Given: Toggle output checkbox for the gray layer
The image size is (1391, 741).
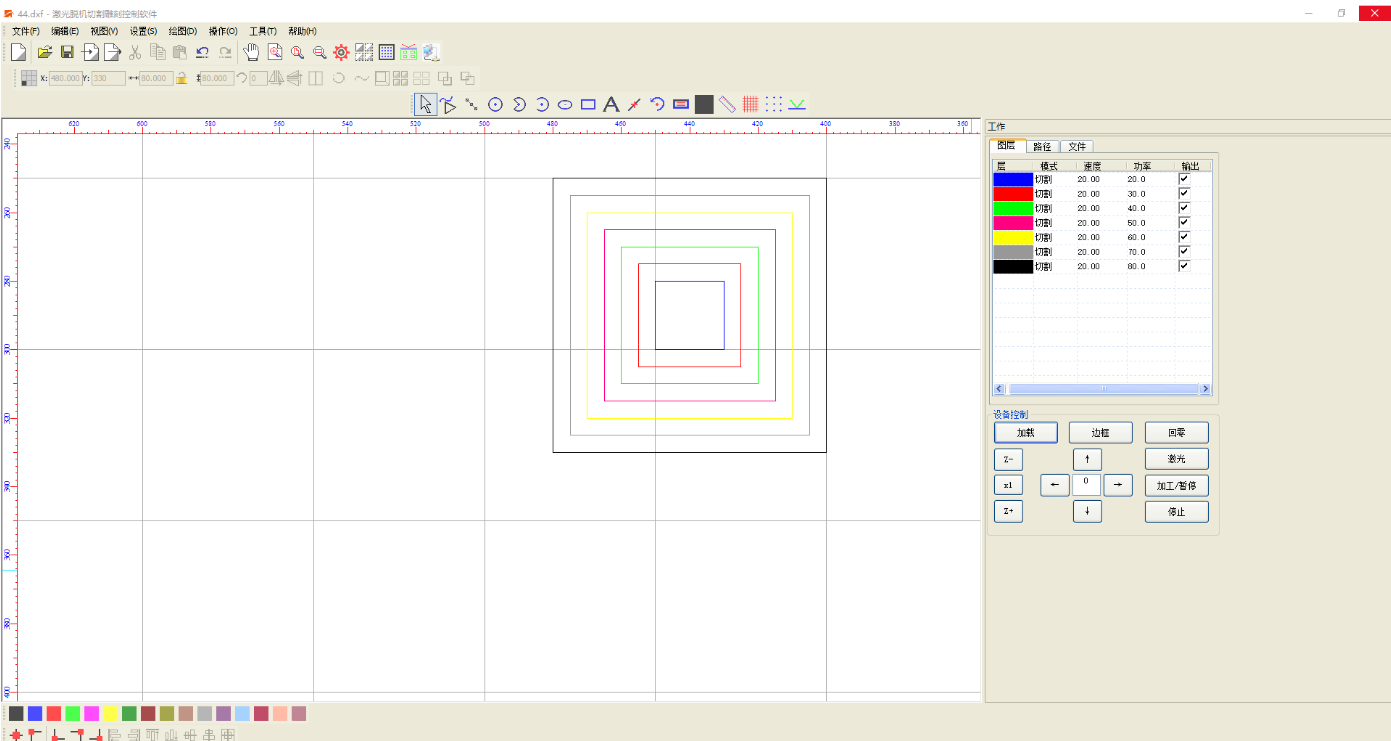Looking at the screenshot, I should coord(1184,252).
